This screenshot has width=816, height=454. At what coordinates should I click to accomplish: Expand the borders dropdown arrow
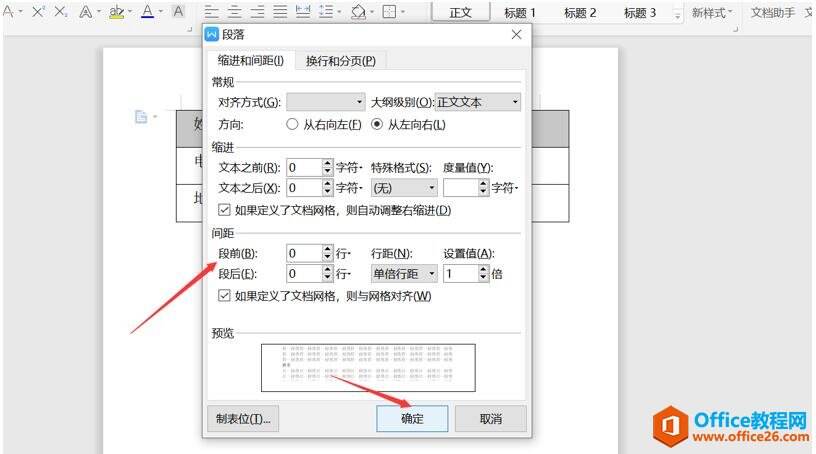point(402,11)
